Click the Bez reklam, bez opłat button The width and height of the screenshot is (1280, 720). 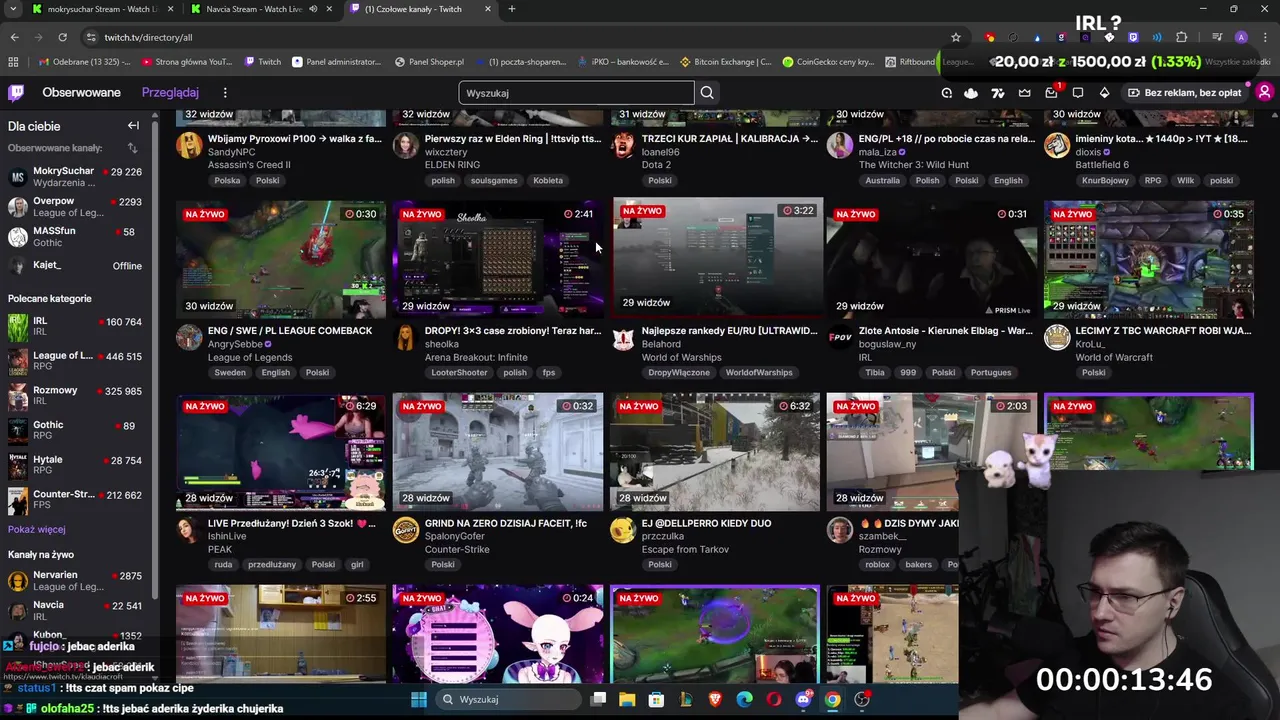[1184, 93]
